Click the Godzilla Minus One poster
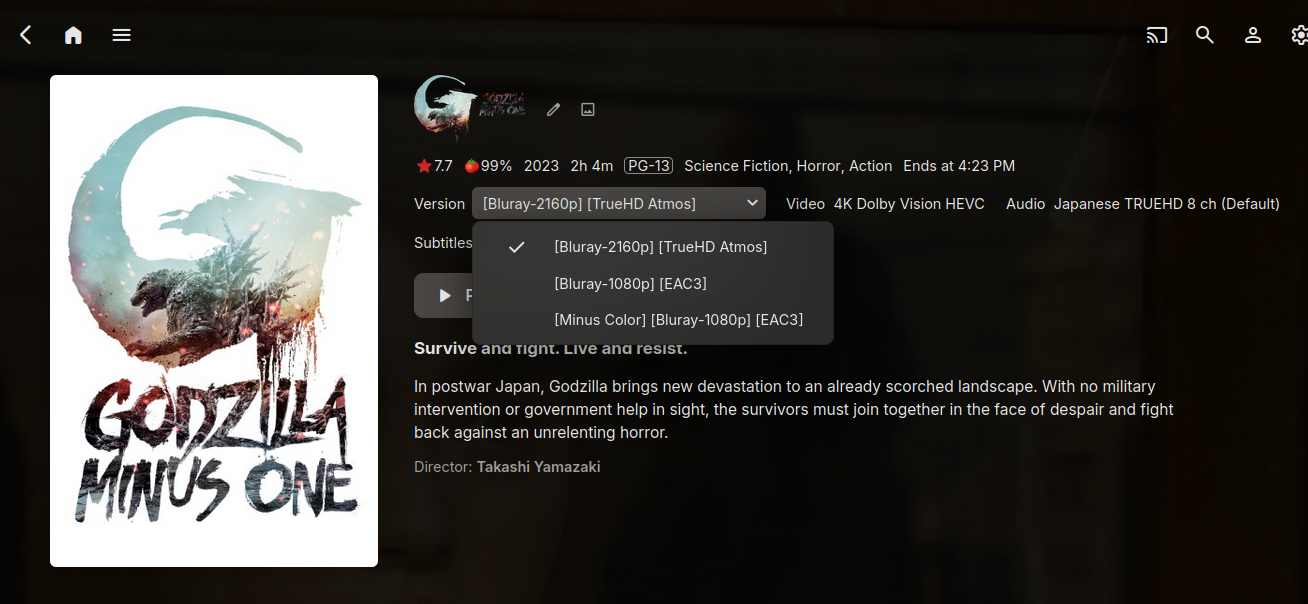Screen dimensions: 1308x604 214,321
